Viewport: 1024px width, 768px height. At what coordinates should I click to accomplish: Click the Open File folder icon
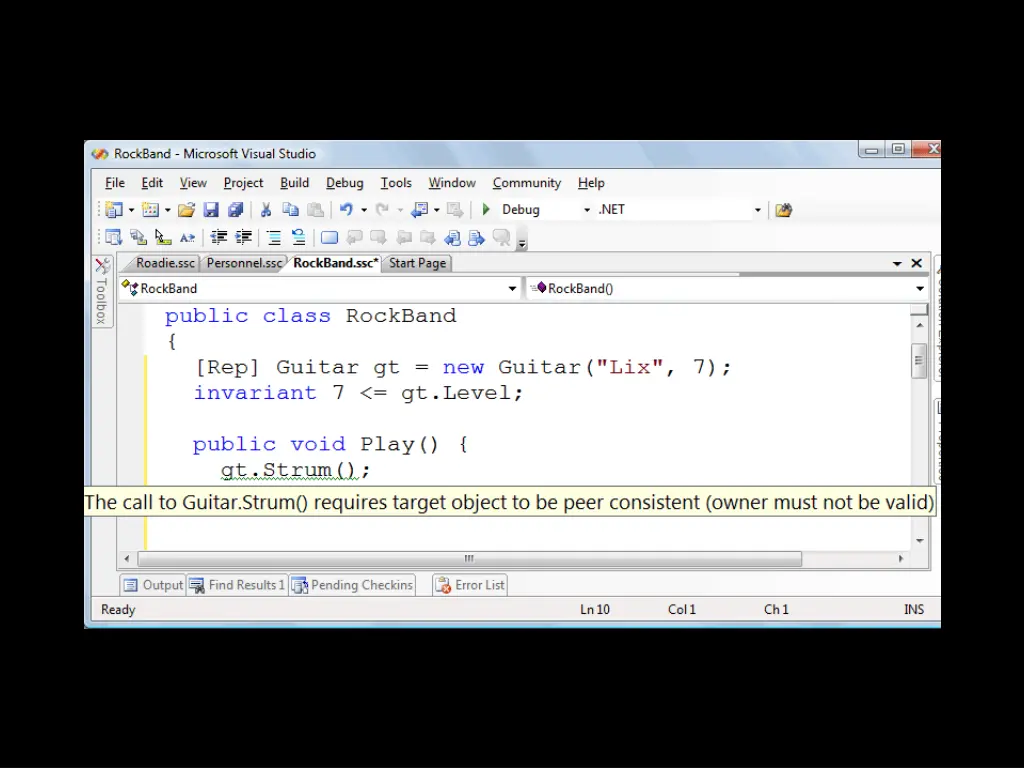click(x=186, y=210)
